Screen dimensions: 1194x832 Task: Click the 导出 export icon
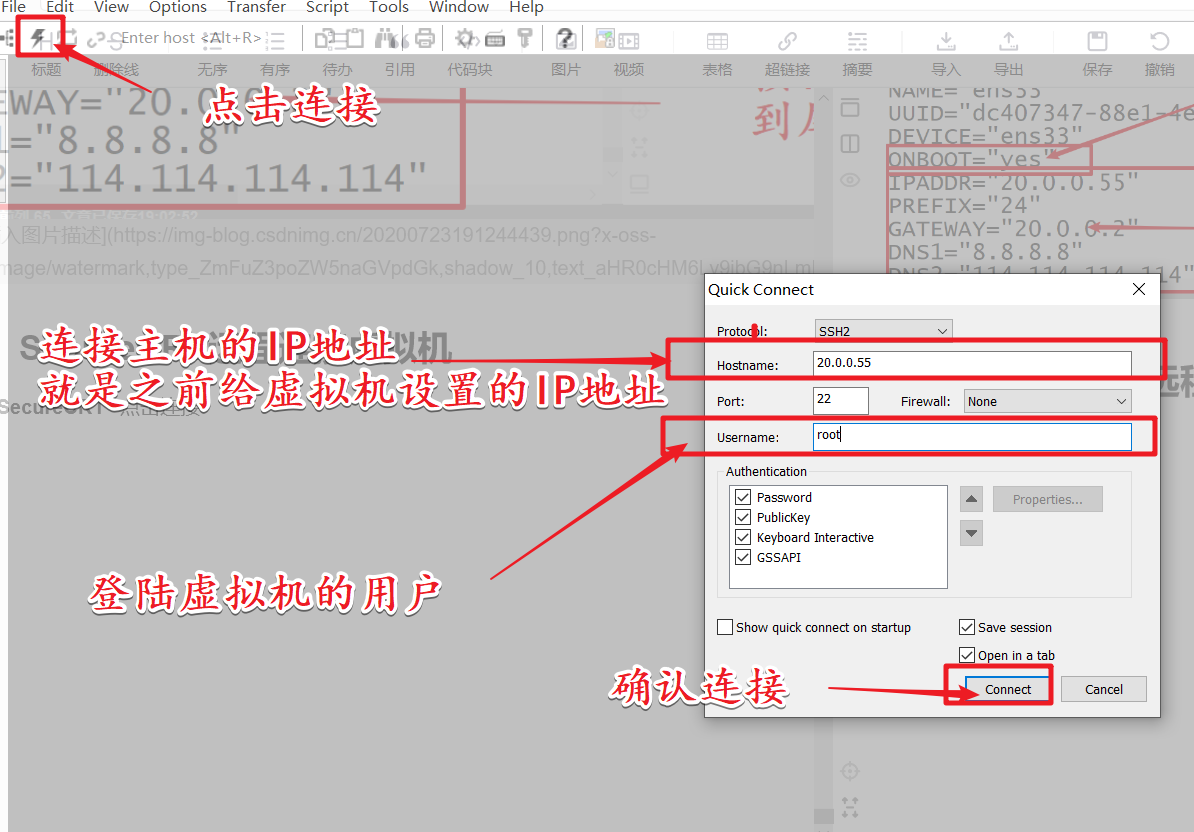1009,41
